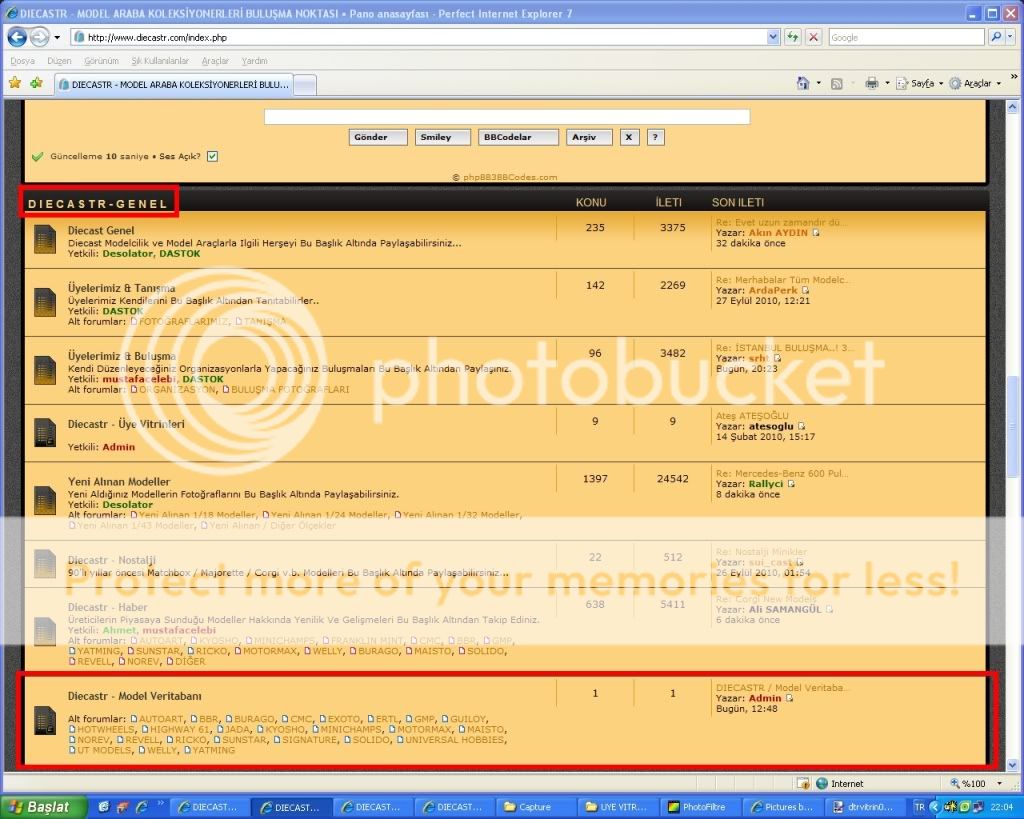Click the Diecast Genel forum folder icon
The height and width of the screenshot is (819, 1024).
[x=44, y=239]
